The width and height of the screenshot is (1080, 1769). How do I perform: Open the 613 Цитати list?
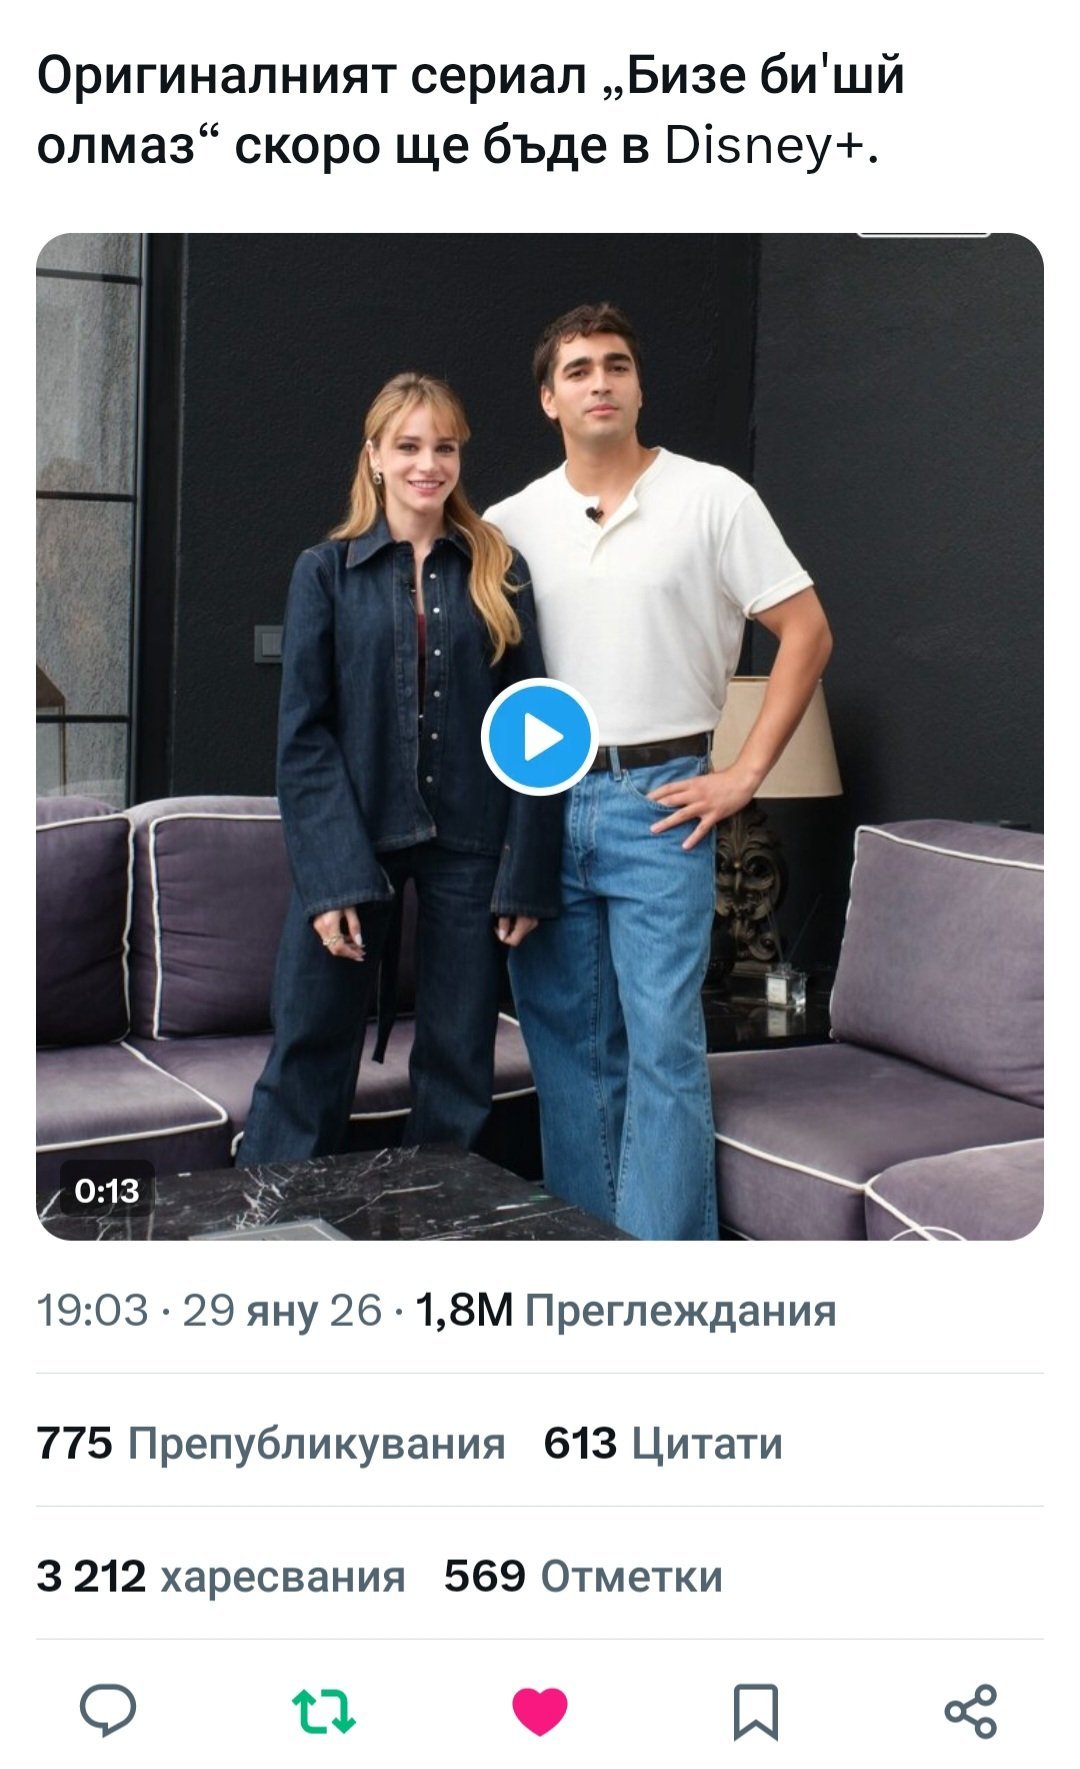coord(663,1444)
